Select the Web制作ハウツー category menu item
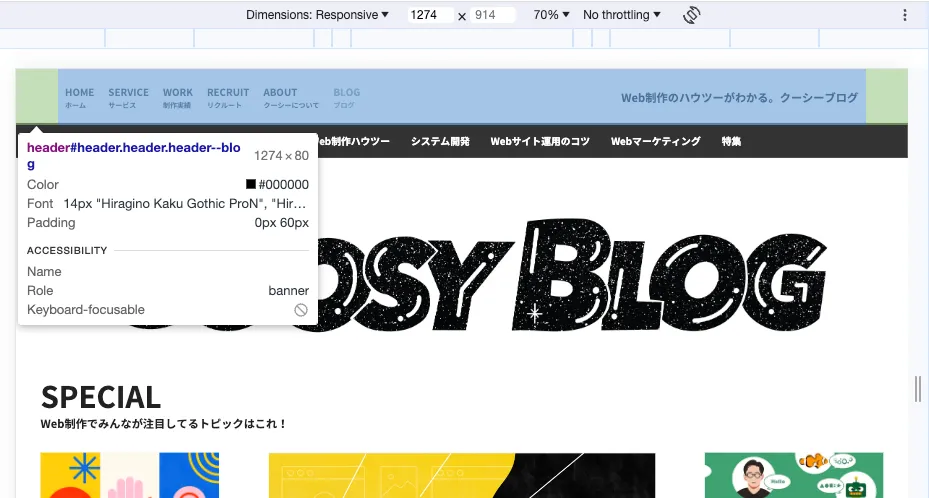929x498 pixels. [x=354, y=142]
